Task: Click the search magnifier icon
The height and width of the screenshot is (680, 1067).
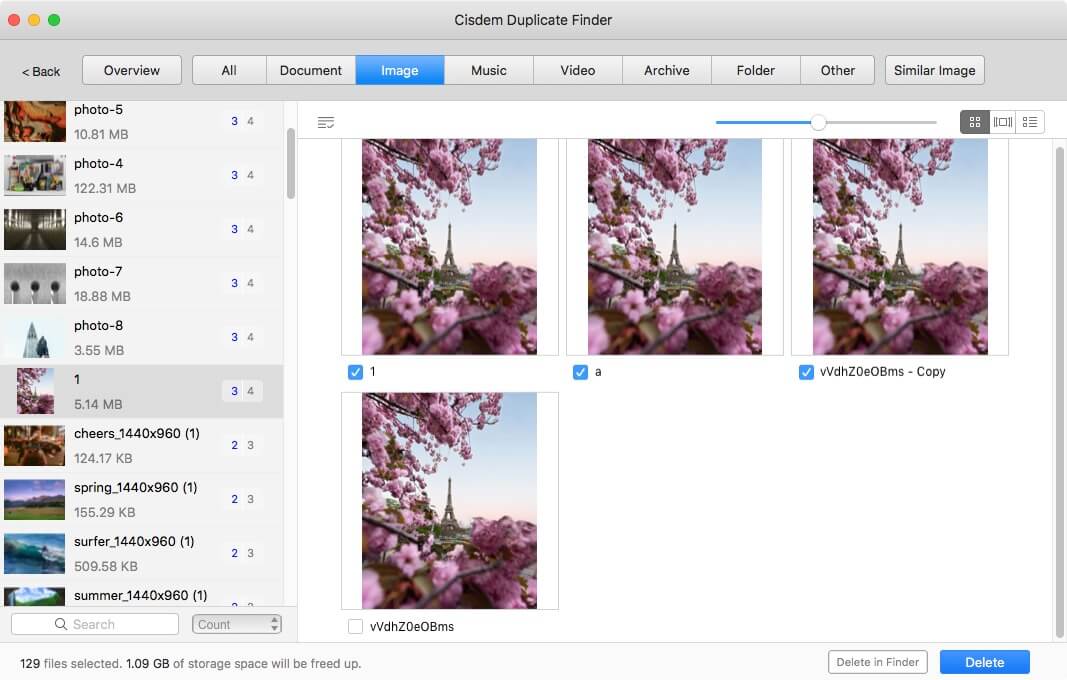Action: [61, 624]
